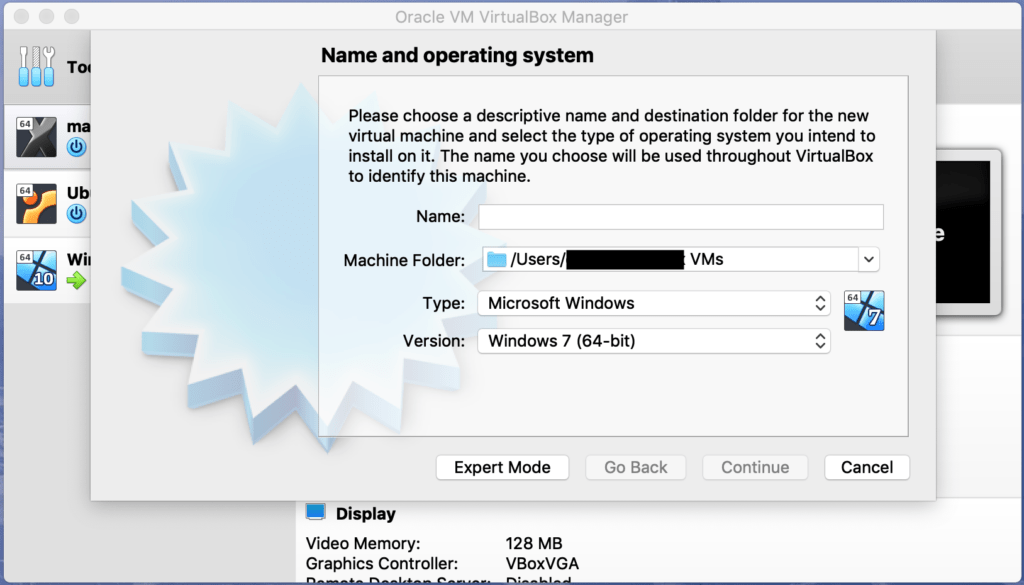The width and height of the screenshot is (1024, 585).
Task: Click the 'Name and operating system' heading
Action: coord(457,55)
